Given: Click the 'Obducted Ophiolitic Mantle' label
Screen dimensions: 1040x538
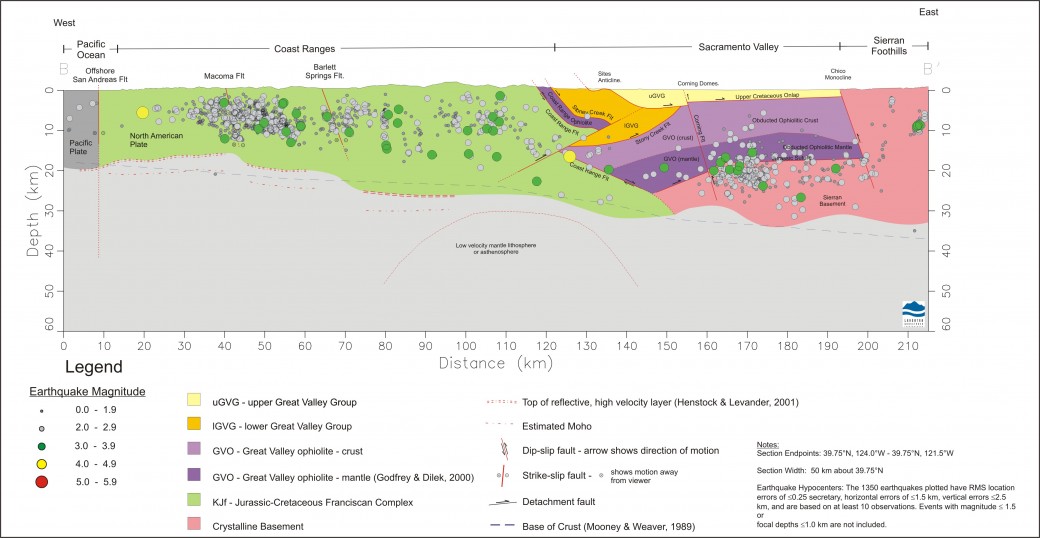Looking at the screenshot, I should click(x=816, y=147).
